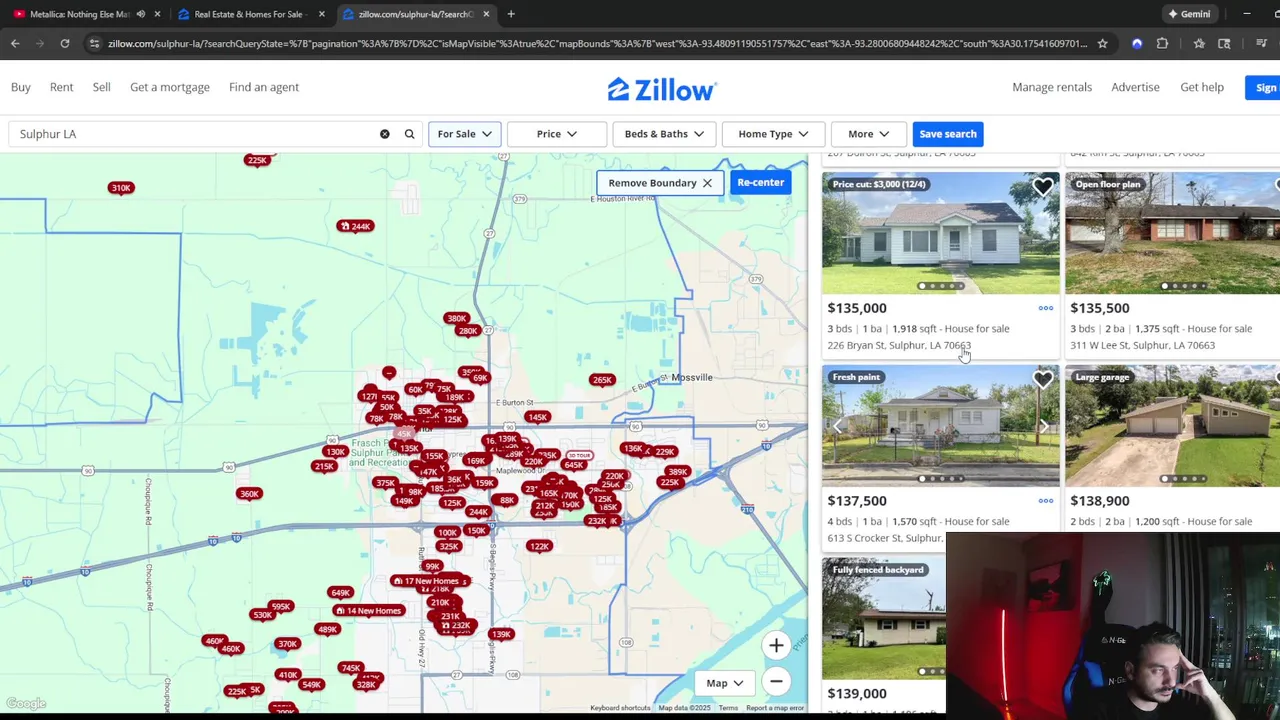This screenshot has height=720, width=1280.
Task: Bookmark this page with star icon
Action: 1102,43
